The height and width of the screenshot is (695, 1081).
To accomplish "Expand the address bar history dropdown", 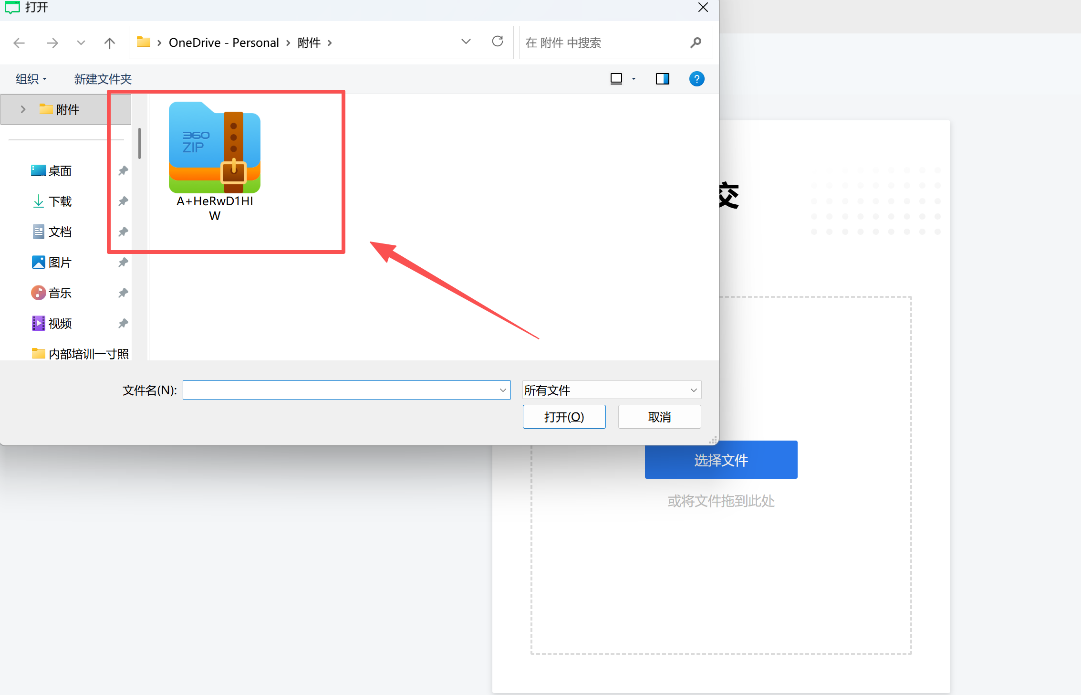I will click(x=466, y=42).
